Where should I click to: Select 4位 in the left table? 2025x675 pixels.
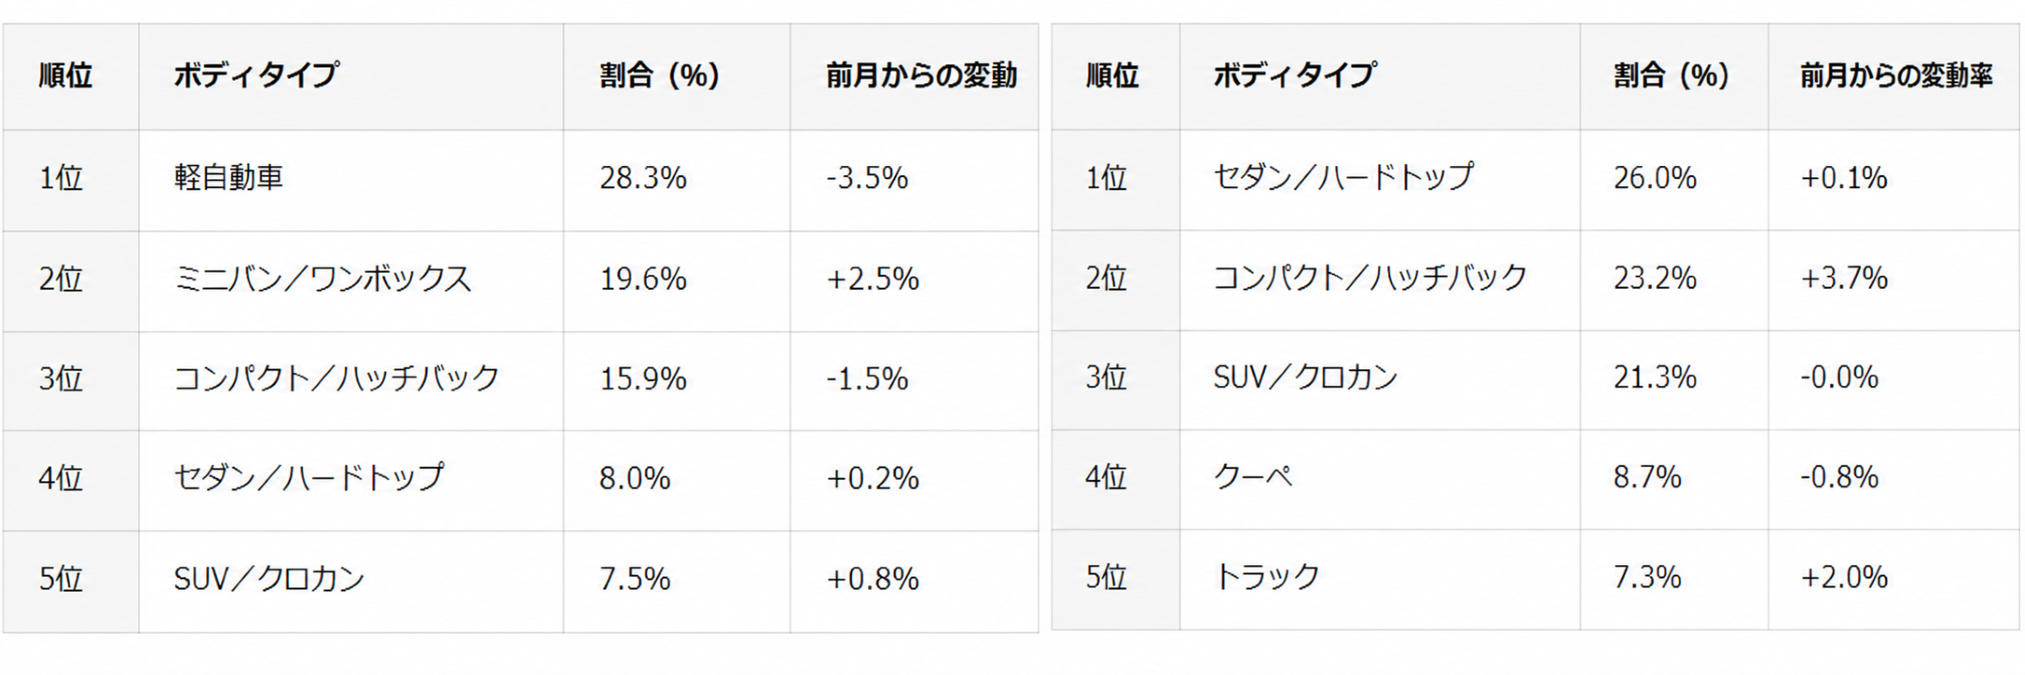(x=61, y=479)
